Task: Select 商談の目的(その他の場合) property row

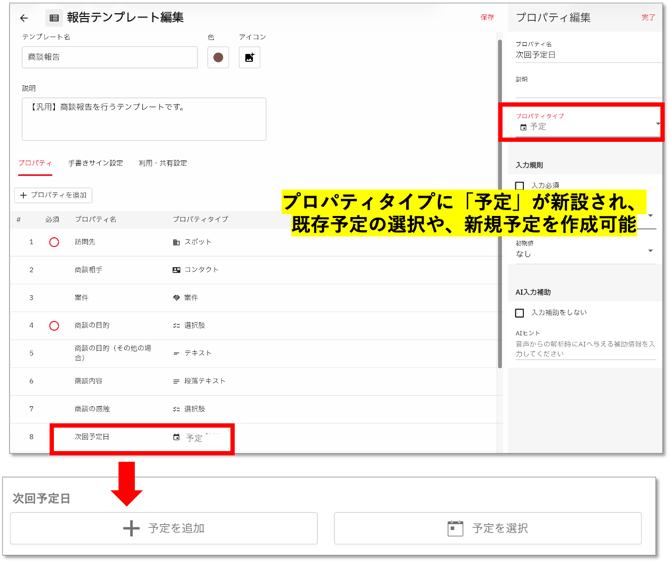Action: click(256, 353)
